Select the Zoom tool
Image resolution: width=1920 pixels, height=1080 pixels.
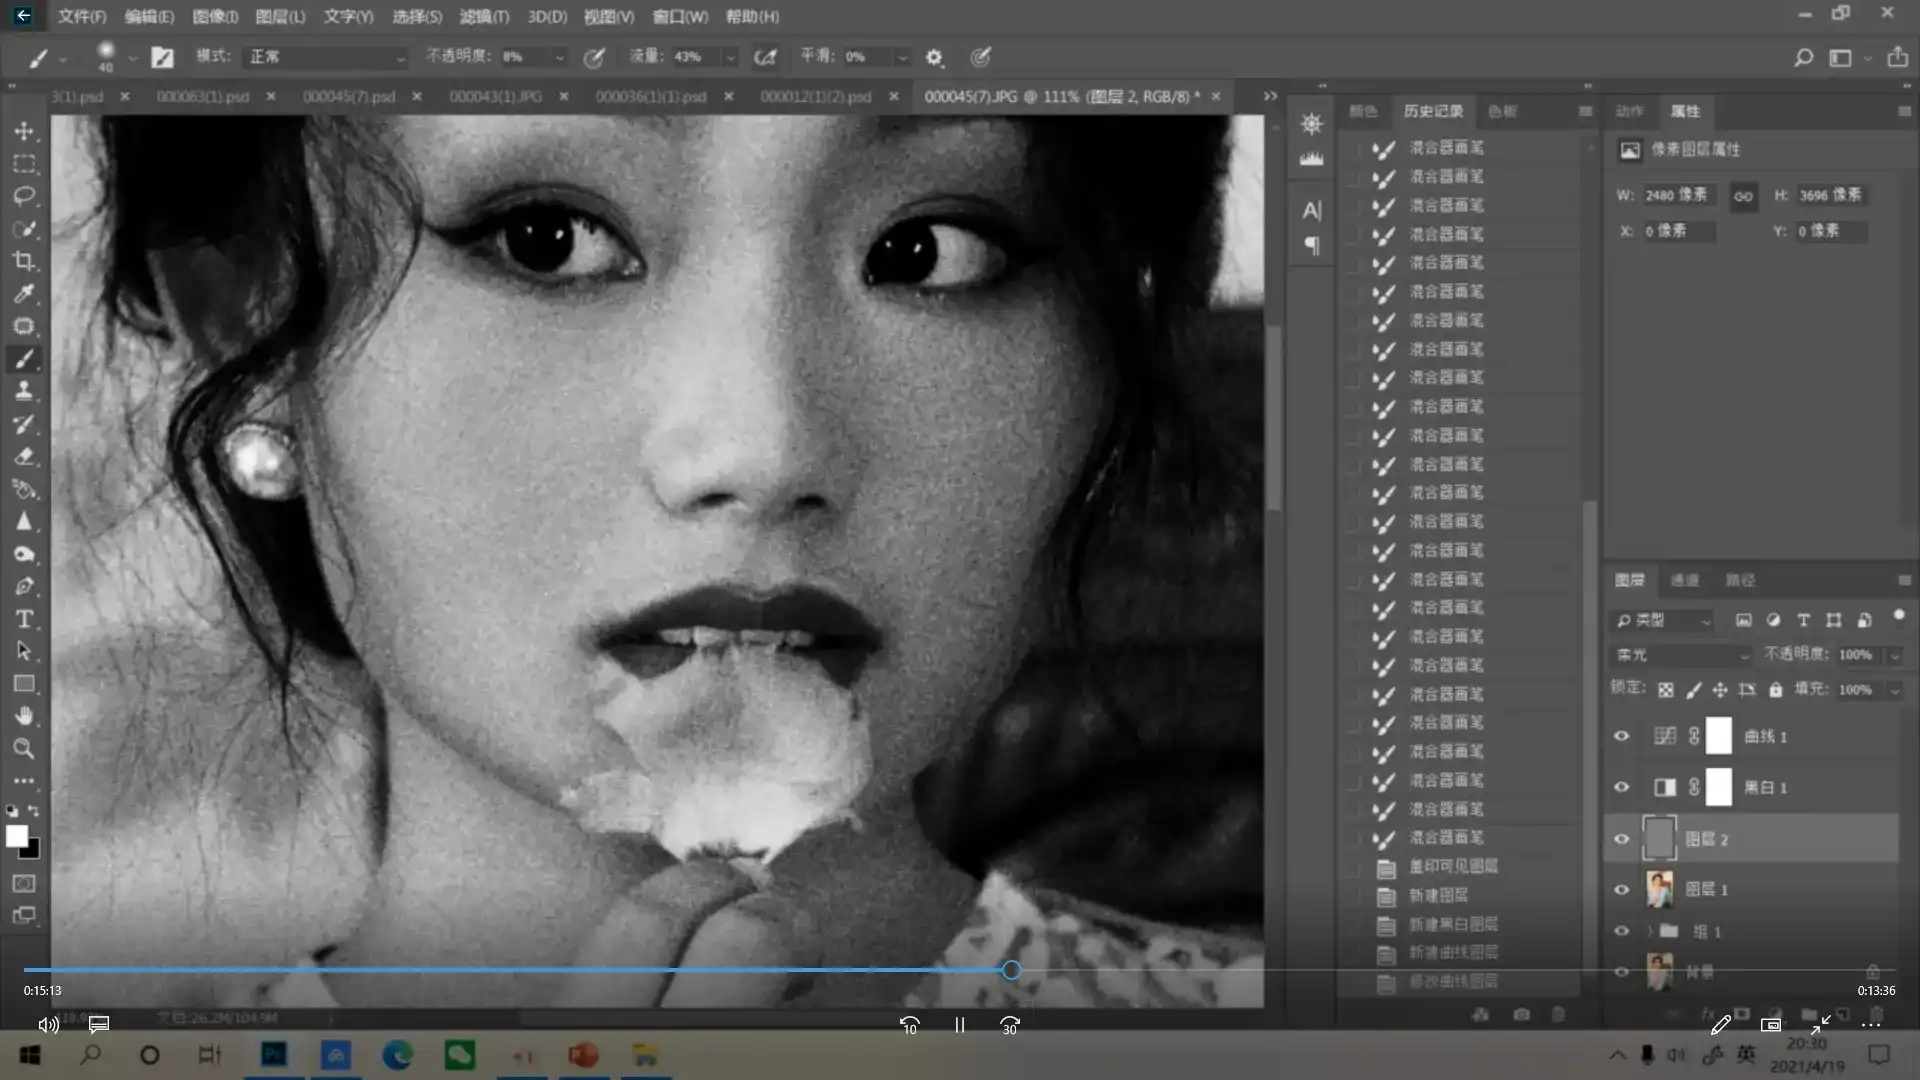click(x=24, y=748)
